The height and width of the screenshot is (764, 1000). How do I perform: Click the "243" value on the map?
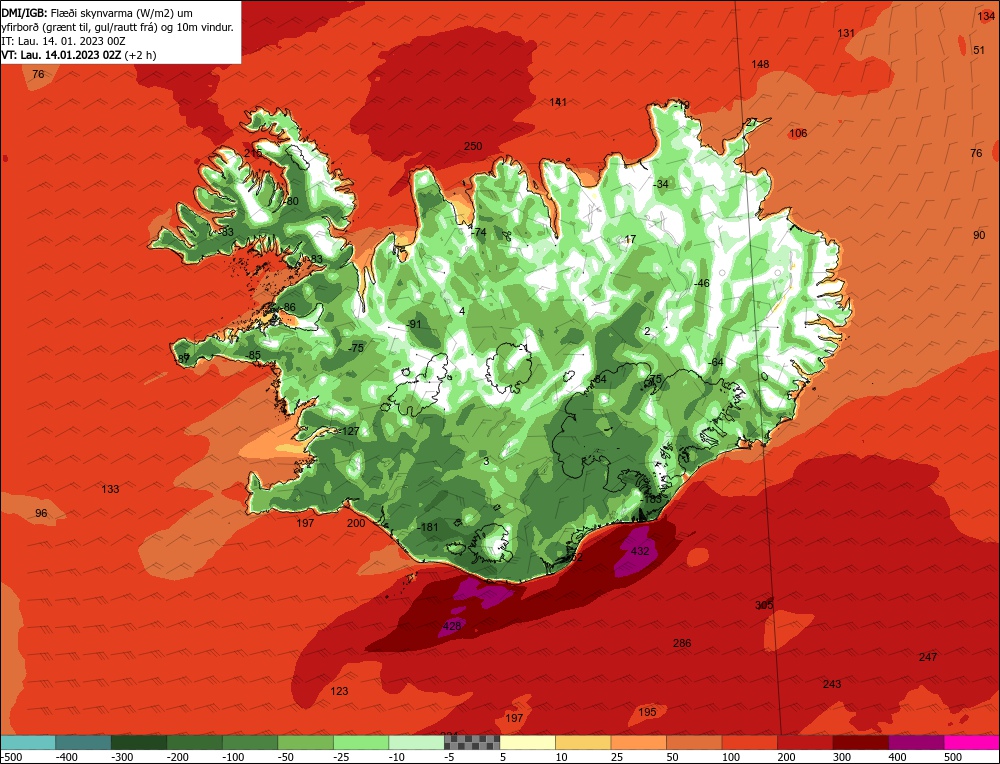832,684
